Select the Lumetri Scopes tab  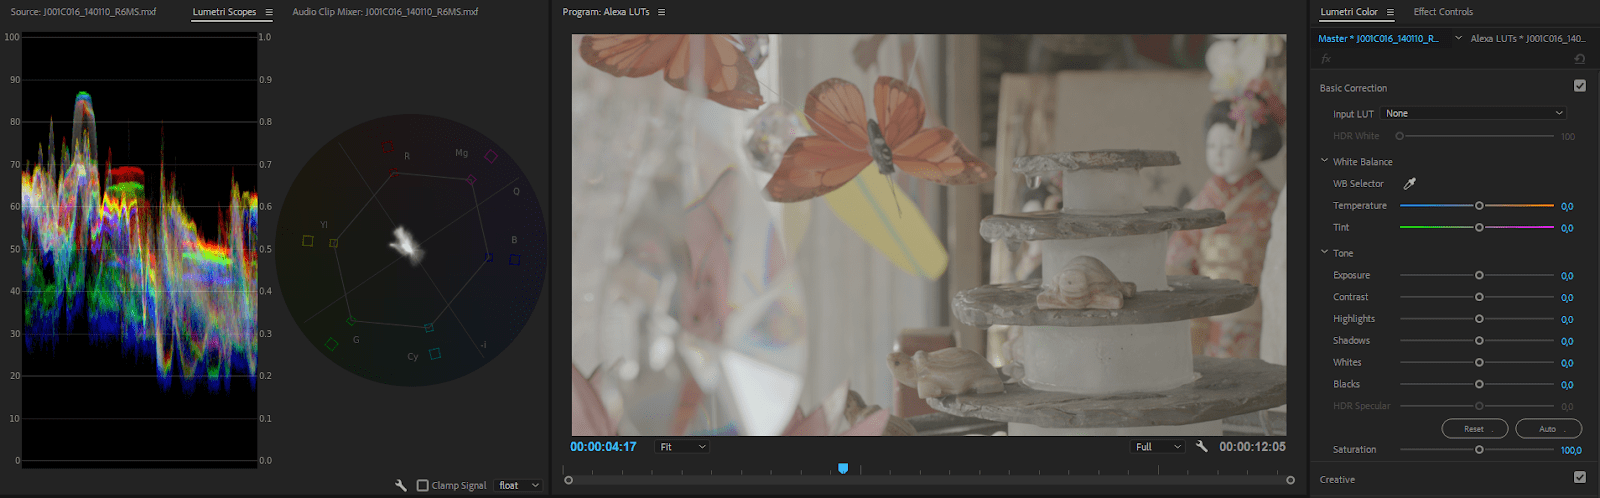(x=224, y=12)
